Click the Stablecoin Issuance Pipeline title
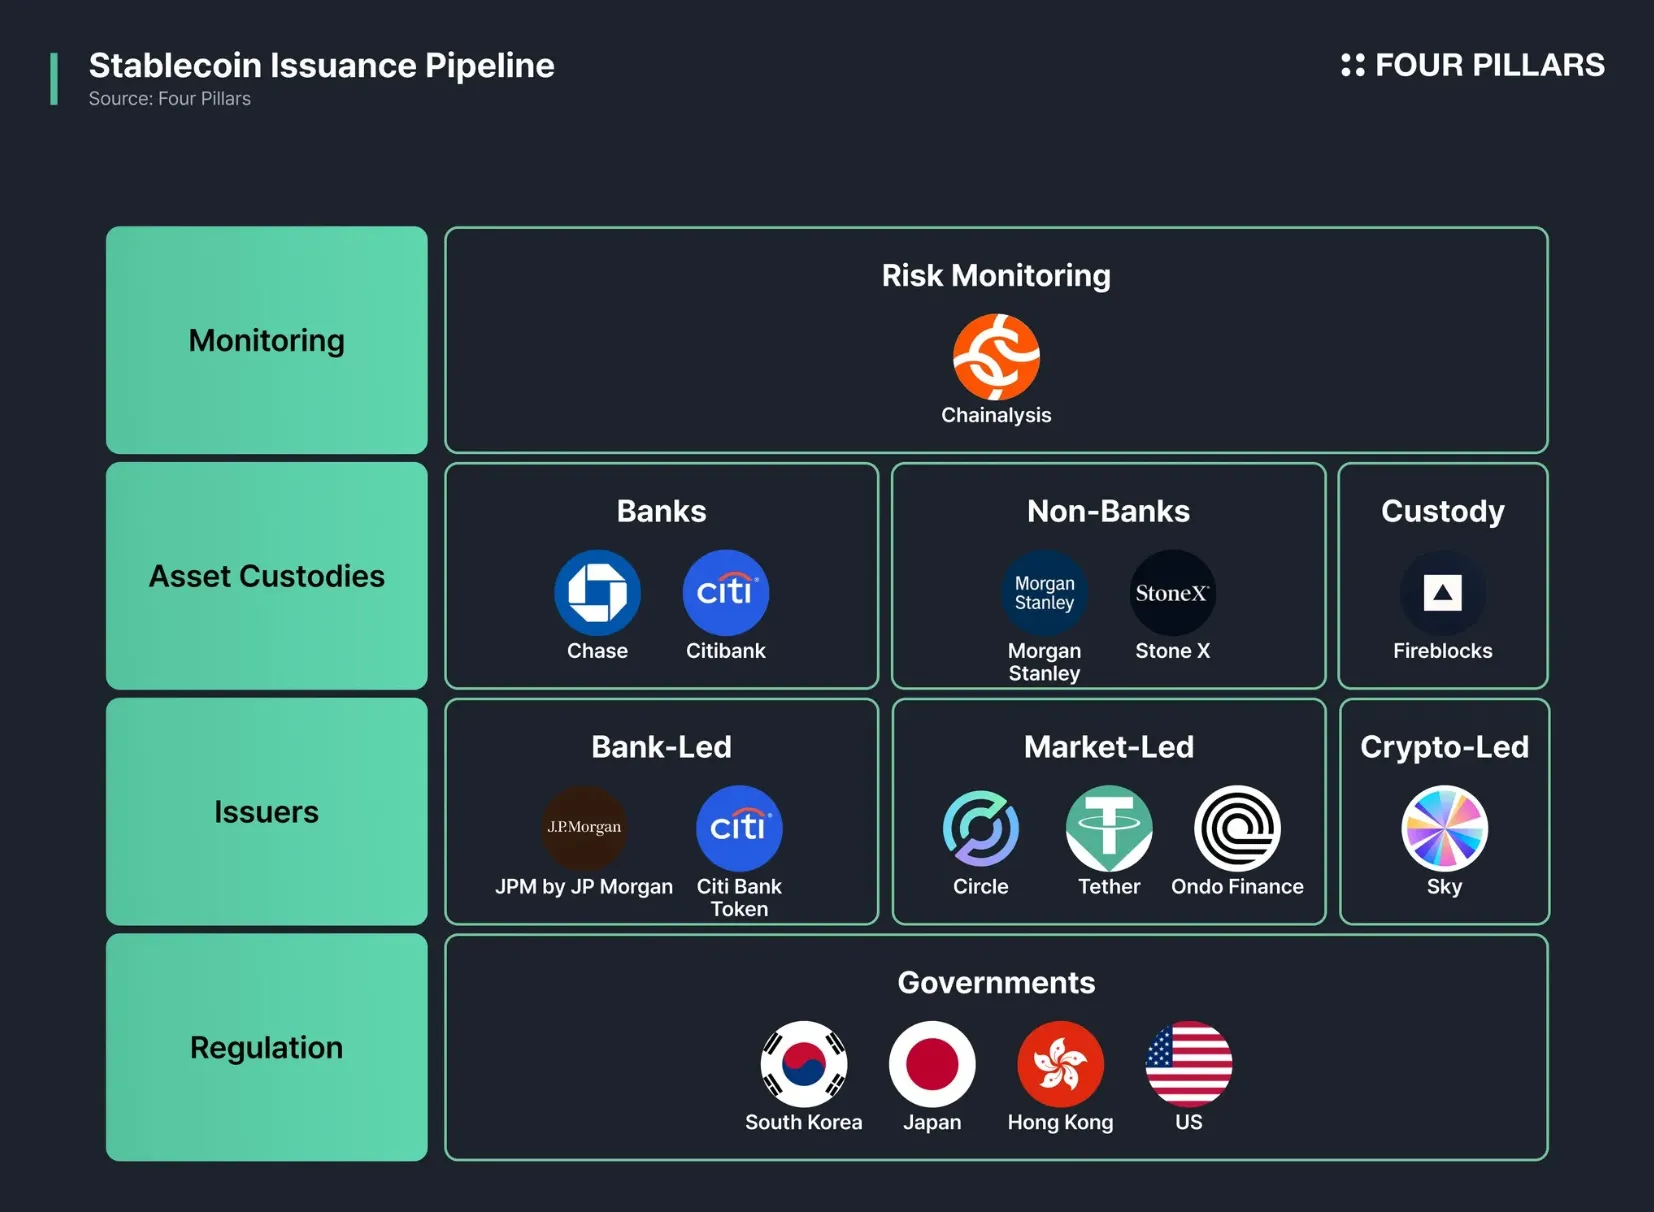Image resolution: width=1654 pixels, height=1212 pixels. click(x=321, y=66)
